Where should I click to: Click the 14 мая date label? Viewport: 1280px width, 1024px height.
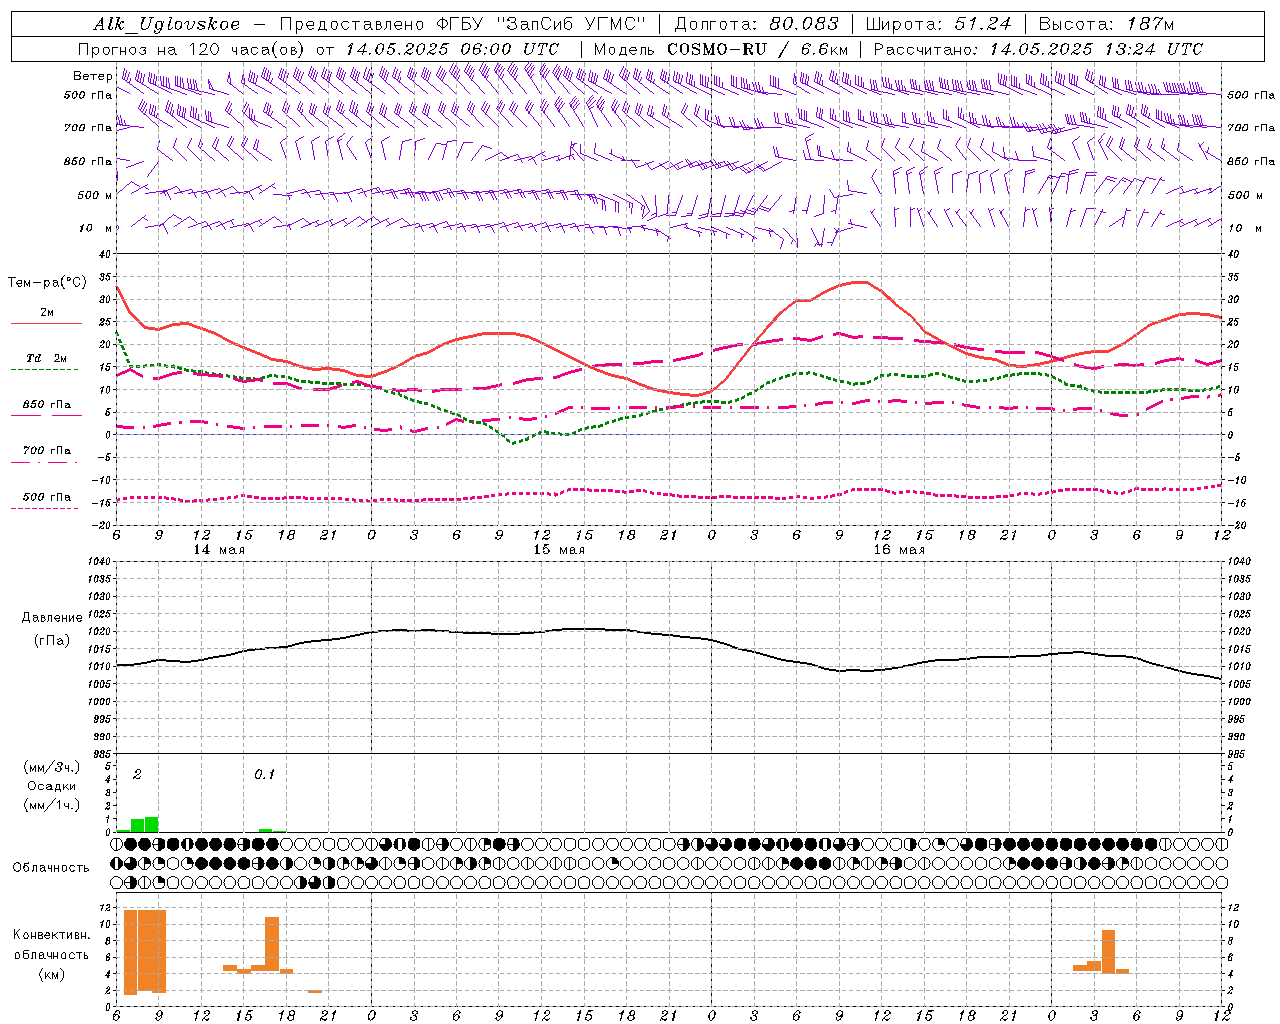[x=219, y=550]
